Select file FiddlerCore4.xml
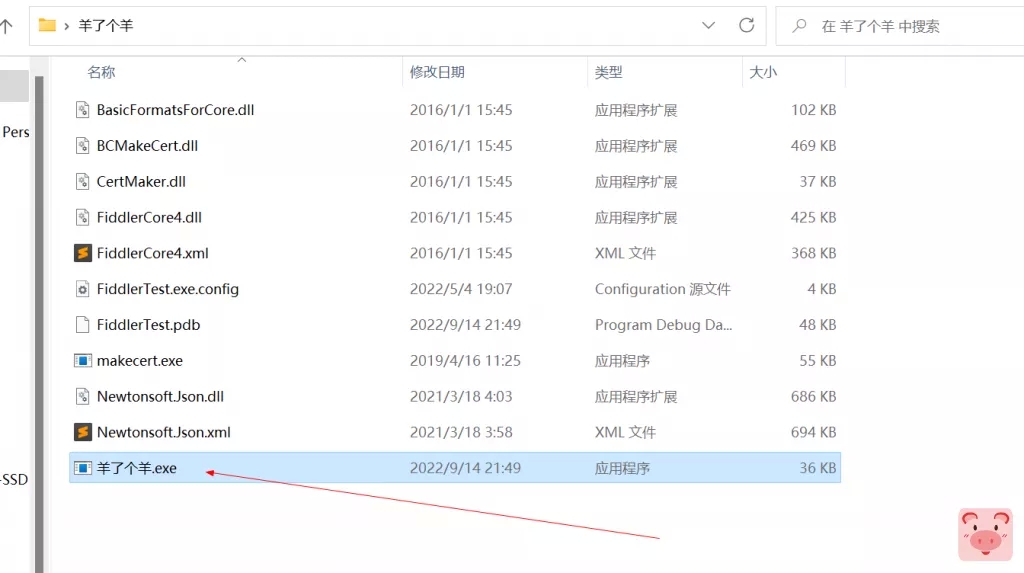Image resolution: width=1024 pixels, height=573 pixels. coord(152,253)
